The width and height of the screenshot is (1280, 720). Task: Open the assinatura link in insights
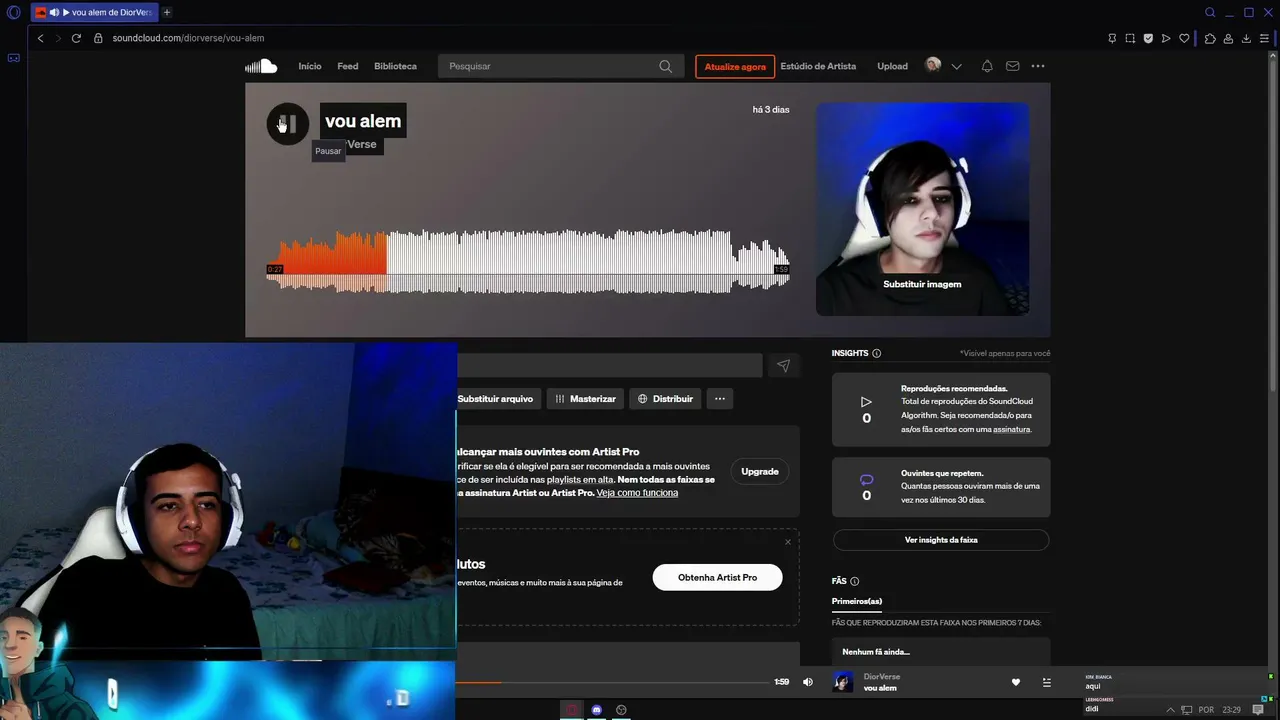1011,429
